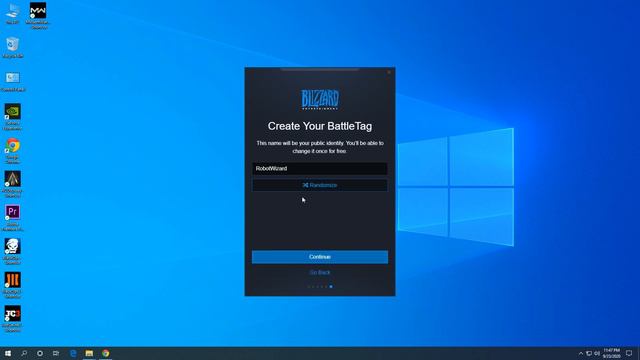Image resolution: width=640 pixels, height=360 pixels.
Task: Open taskbar Search
Action: [x=24, y=353]
